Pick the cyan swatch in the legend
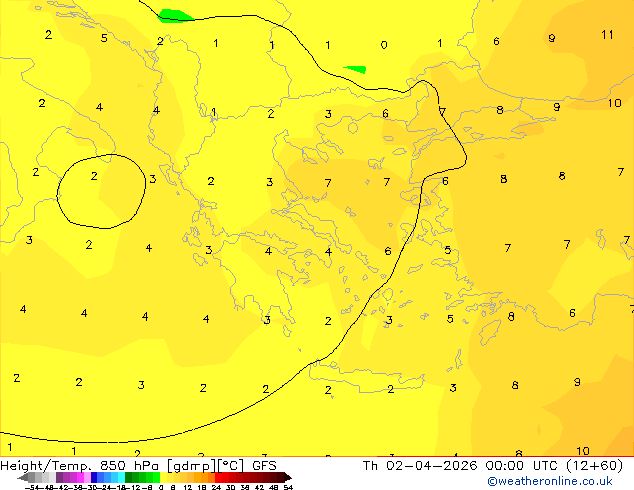This screenshot has height=490, width=634. [121, 477]
